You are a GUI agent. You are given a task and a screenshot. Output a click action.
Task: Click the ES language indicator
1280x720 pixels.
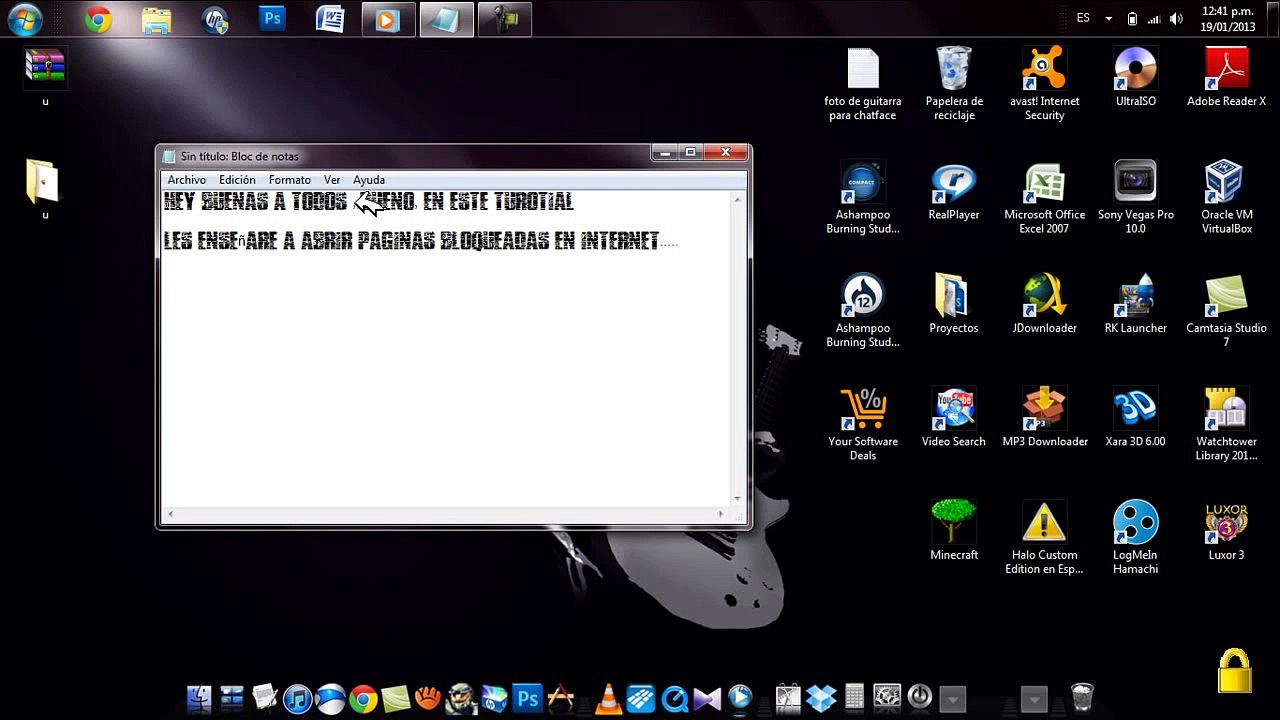[1083, 19]
